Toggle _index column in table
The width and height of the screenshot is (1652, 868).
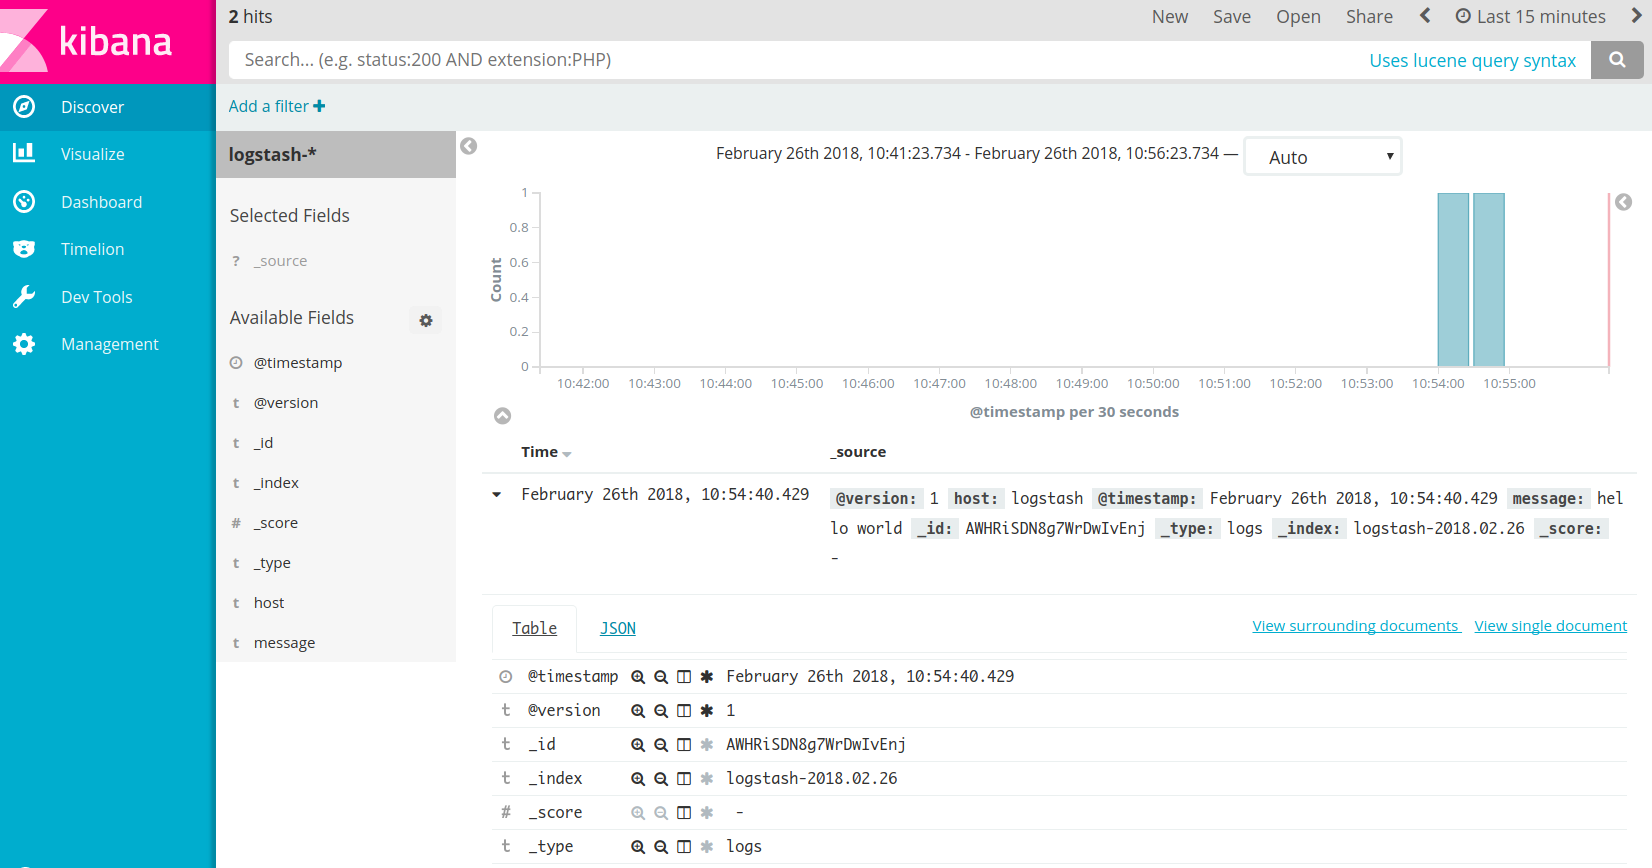684,779
